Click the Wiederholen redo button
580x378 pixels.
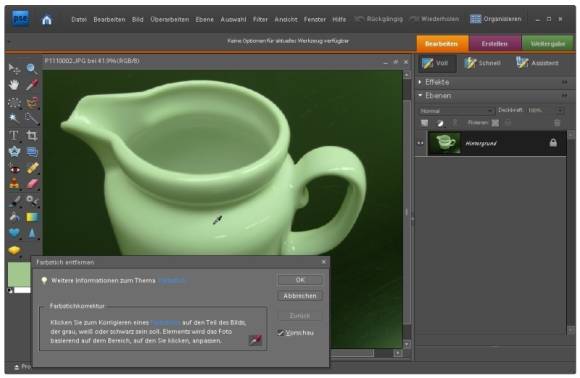click(x=434, y=19)
